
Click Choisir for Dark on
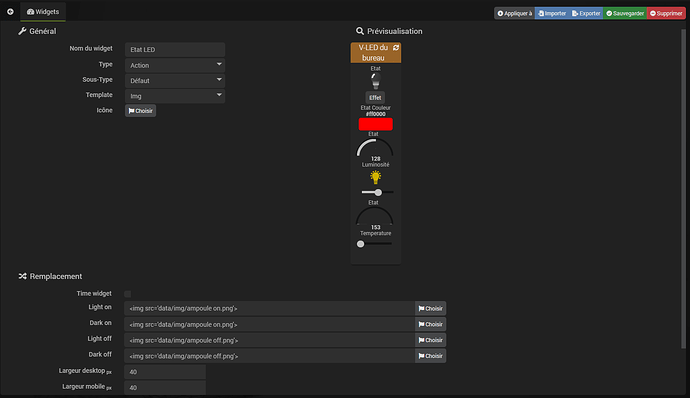430,324
